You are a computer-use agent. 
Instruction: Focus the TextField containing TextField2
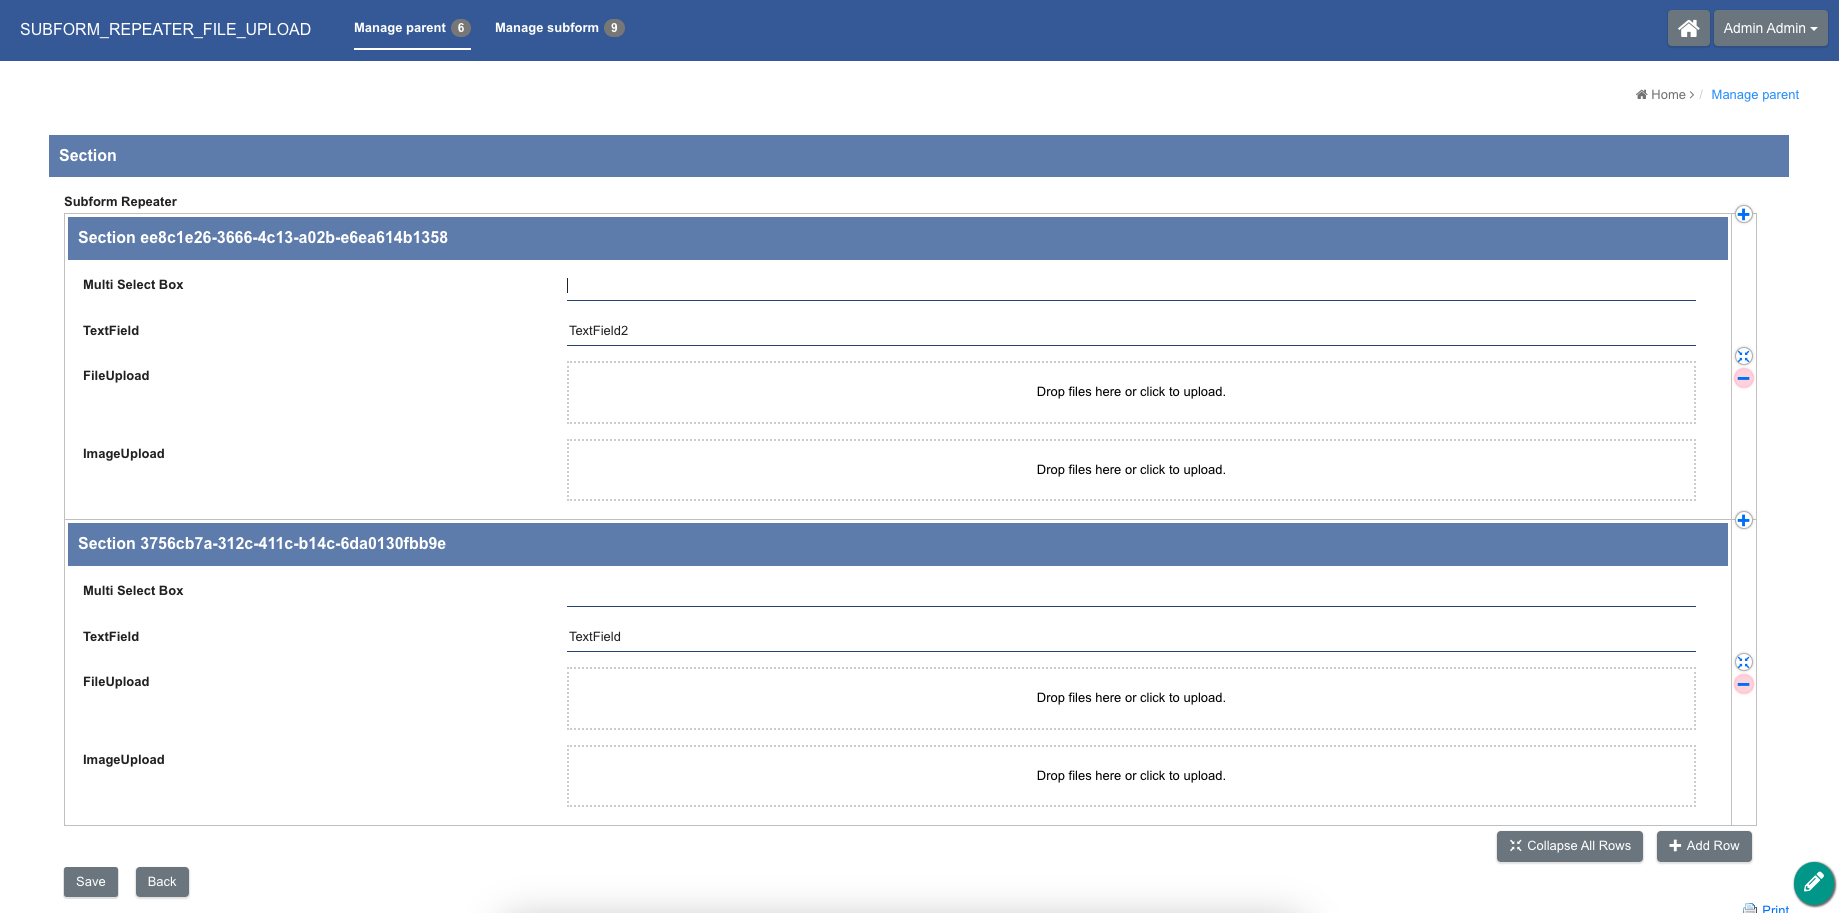(1131, 331)
